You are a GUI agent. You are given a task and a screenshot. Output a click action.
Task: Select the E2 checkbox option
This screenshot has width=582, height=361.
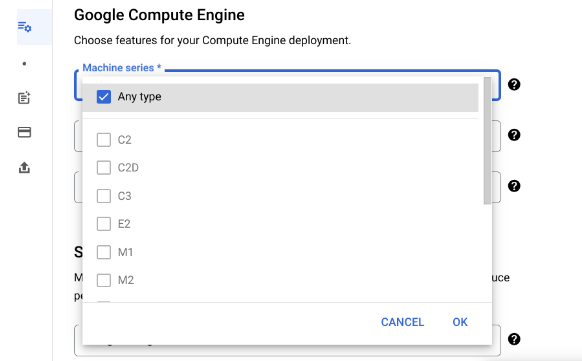click(x=104, y=224)
